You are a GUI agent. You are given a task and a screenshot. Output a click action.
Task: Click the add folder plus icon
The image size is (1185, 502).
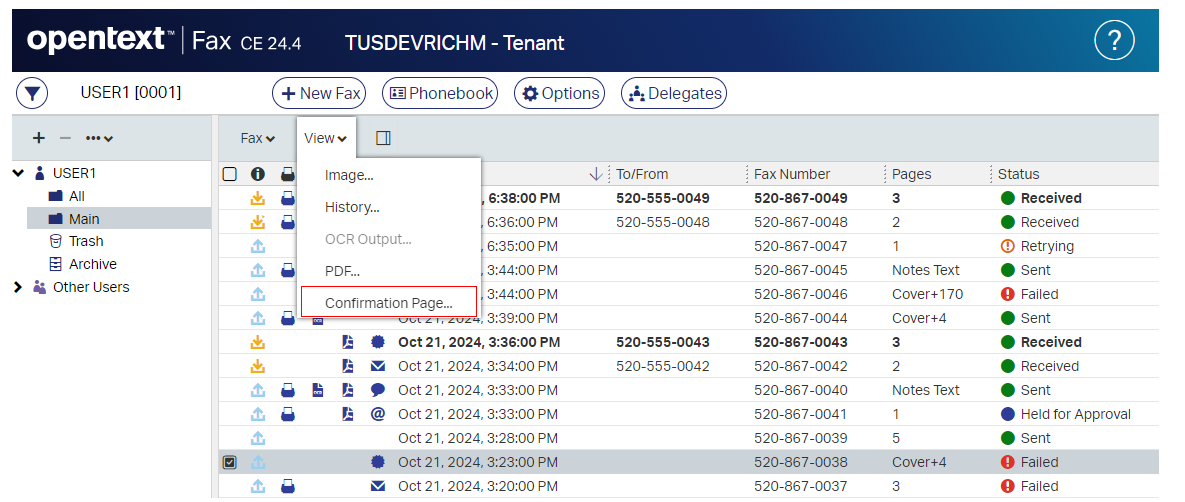tap(39, 138)
